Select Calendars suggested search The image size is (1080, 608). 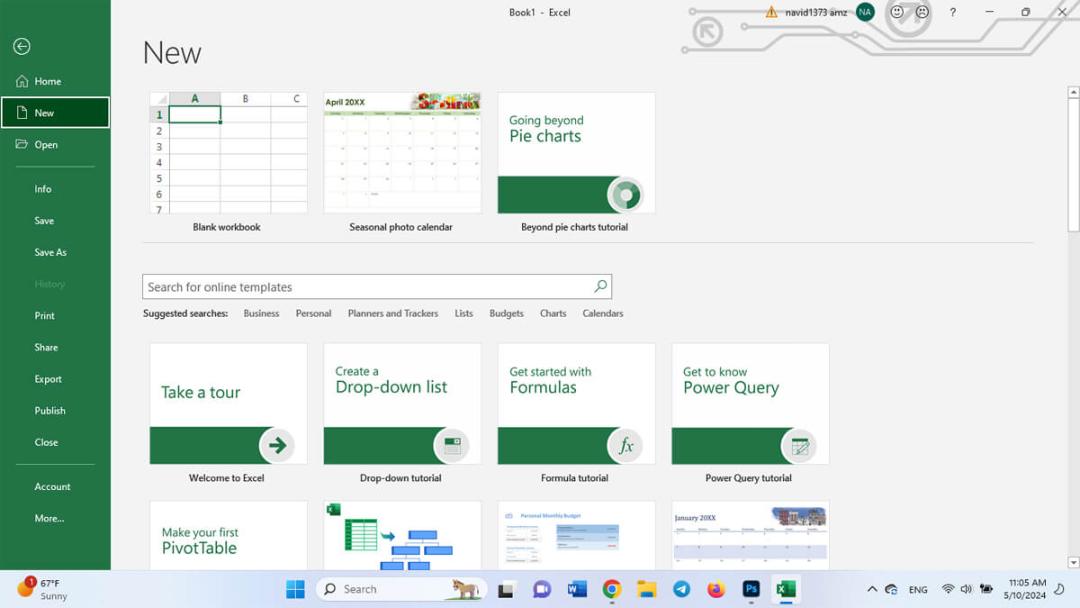[603, 313]
